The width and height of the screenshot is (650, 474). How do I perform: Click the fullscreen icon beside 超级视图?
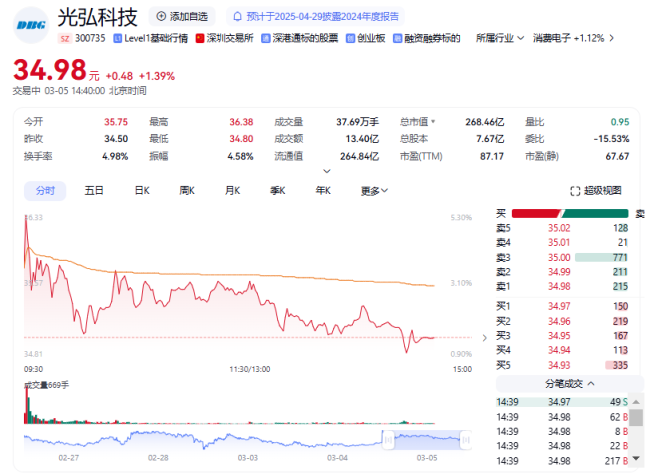[x=575, y=191]
